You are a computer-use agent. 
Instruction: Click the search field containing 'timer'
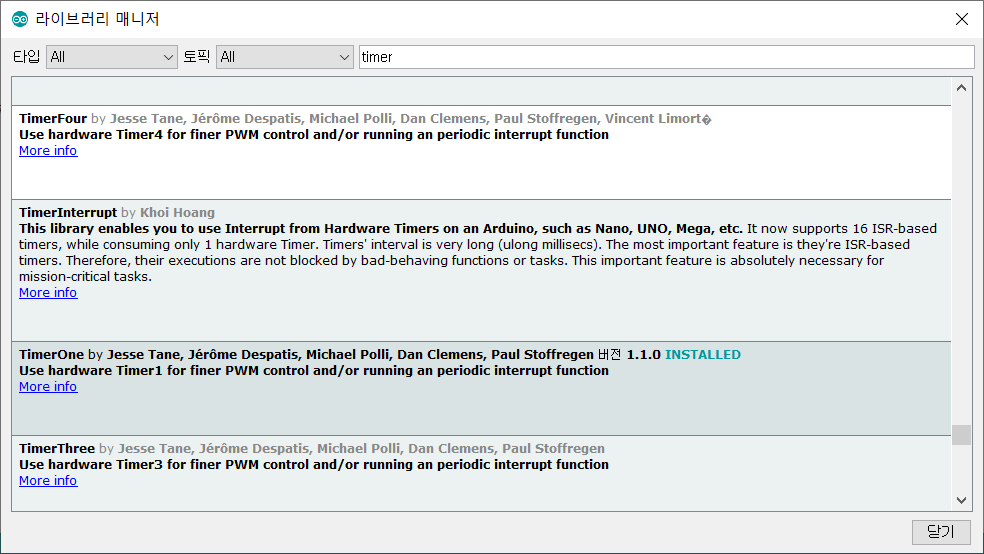666,57
